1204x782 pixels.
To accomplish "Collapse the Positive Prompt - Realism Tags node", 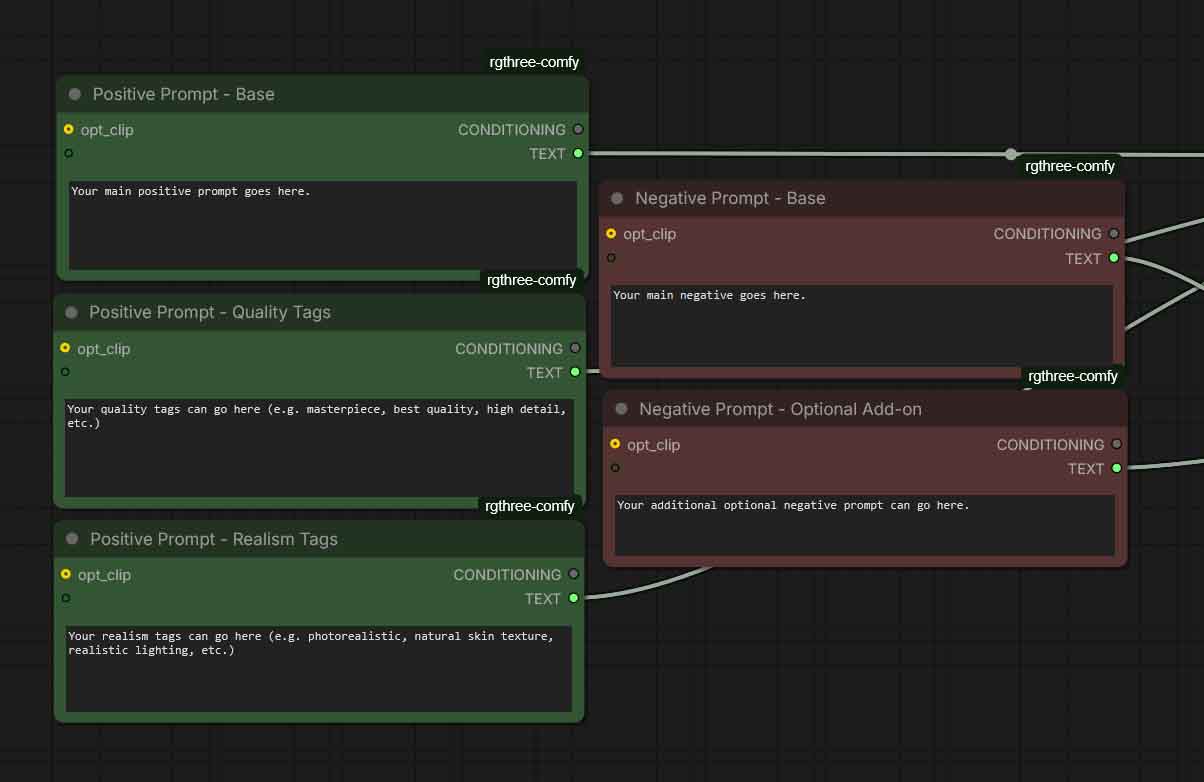I will click(72, 539).
